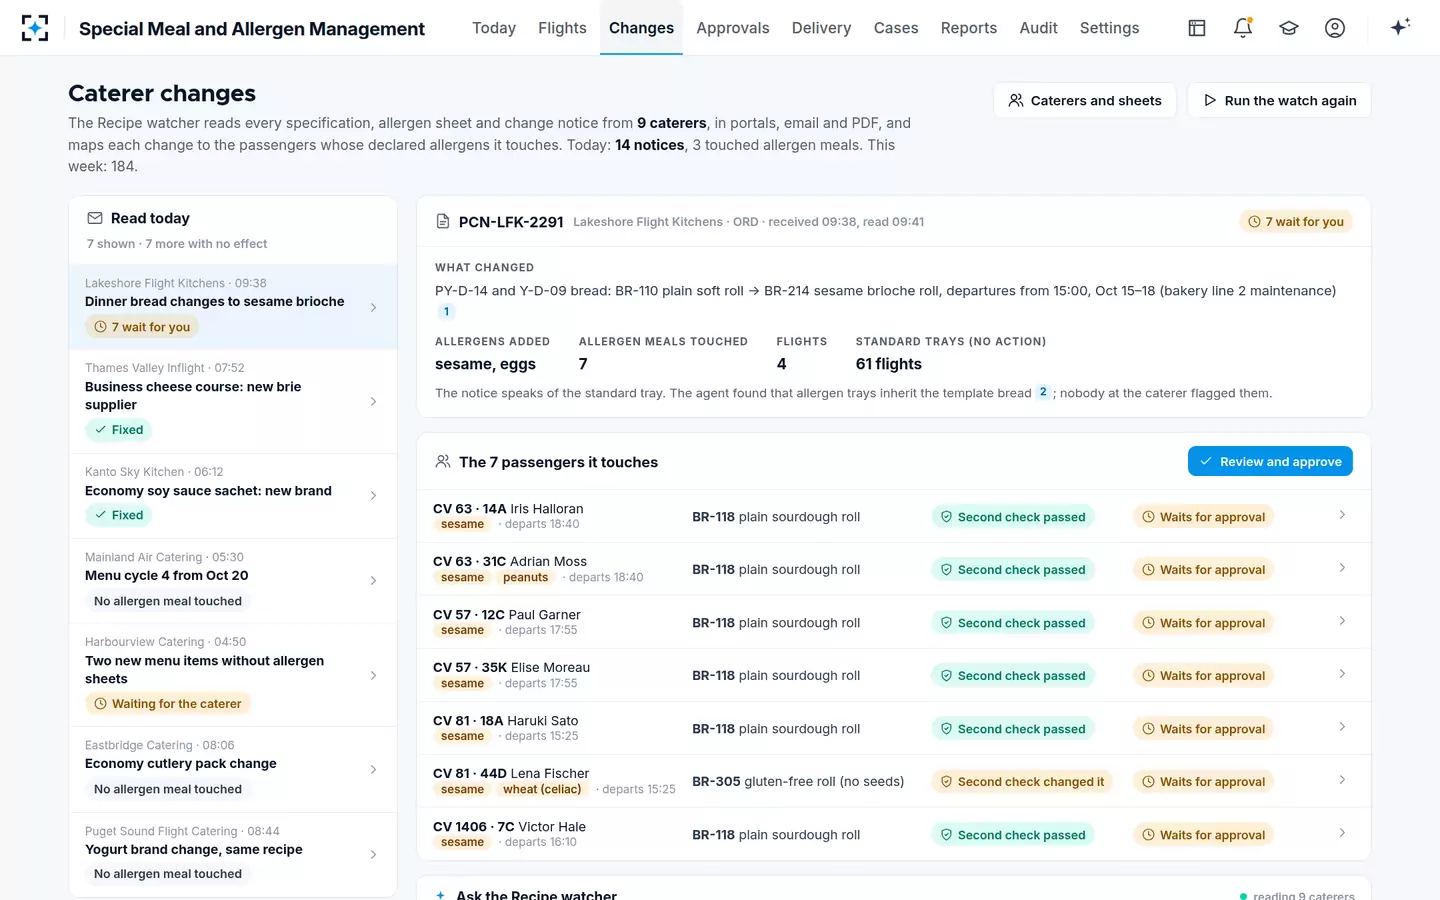1440x900 pixels.
Task: Click the shield icon in Iris Halloran's second check badge
Action: click(x=946, y=517)
